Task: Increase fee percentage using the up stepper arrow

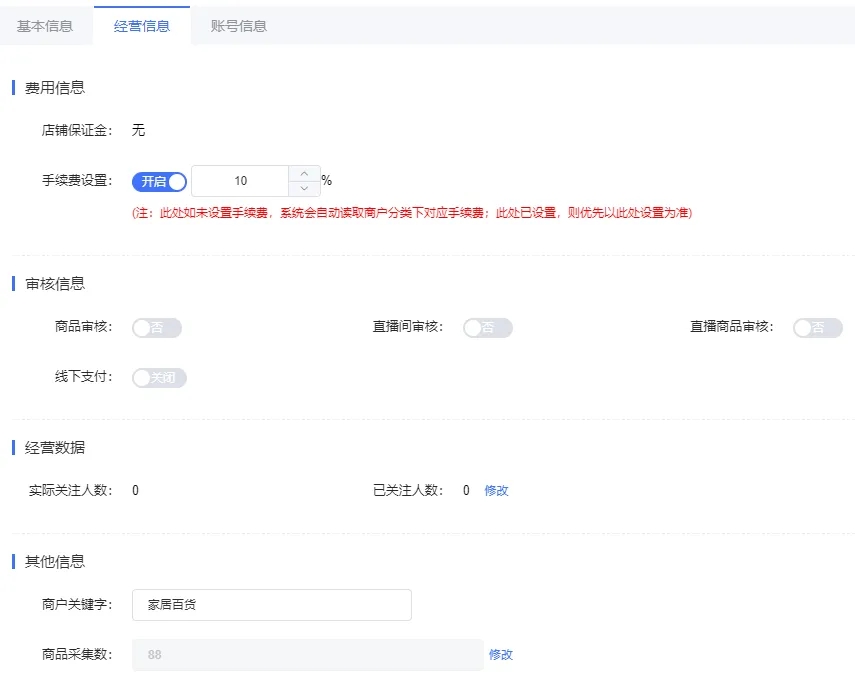Action: pos(304,173)
